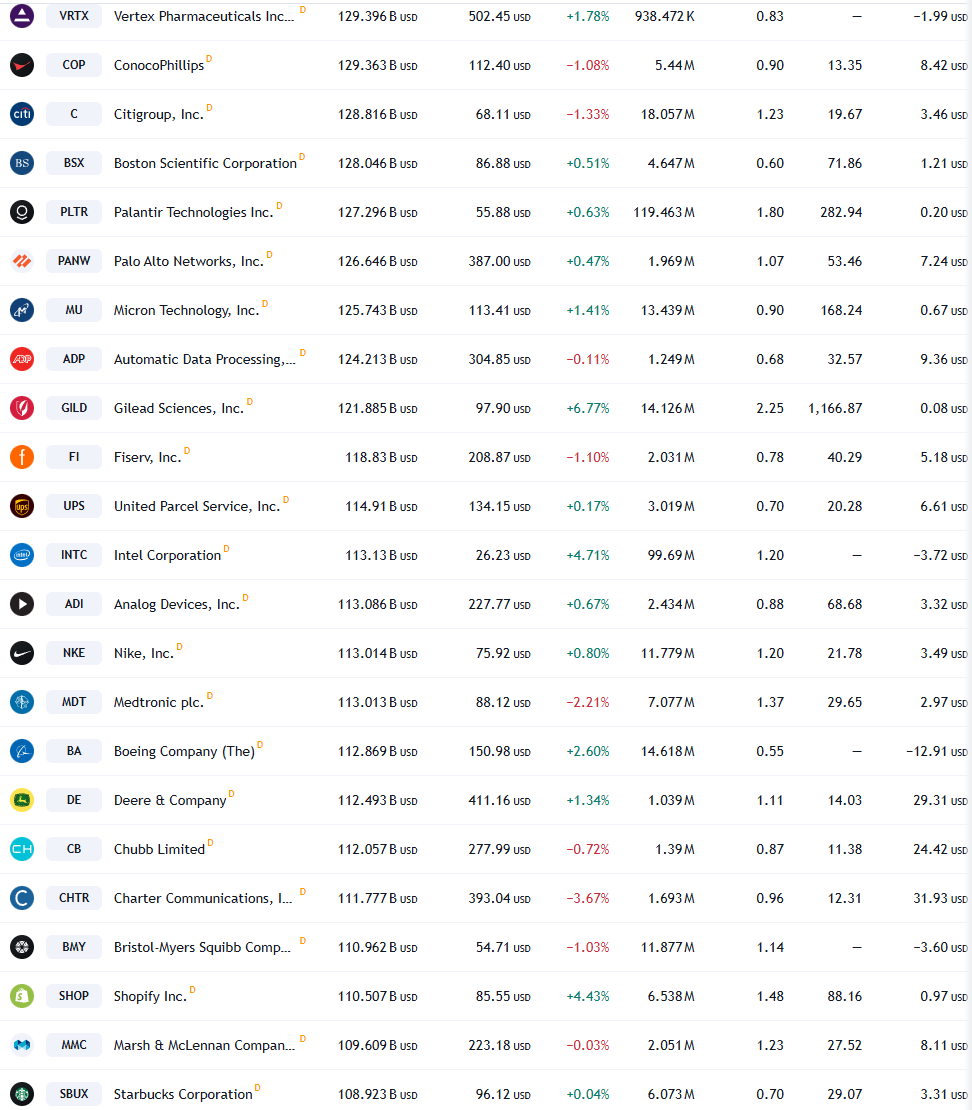Click the Micron Technology logo icon
The height and width of the screenshot is (1110, 972).
pos(22,309)
